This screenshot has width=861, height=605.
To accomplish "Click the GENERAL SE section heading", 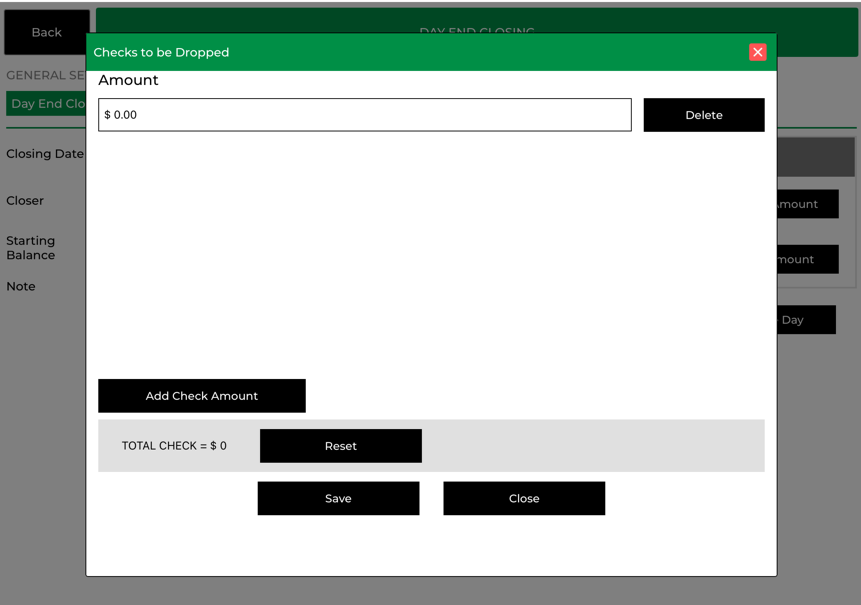I will pyautogui.click(x=45, y=76).
